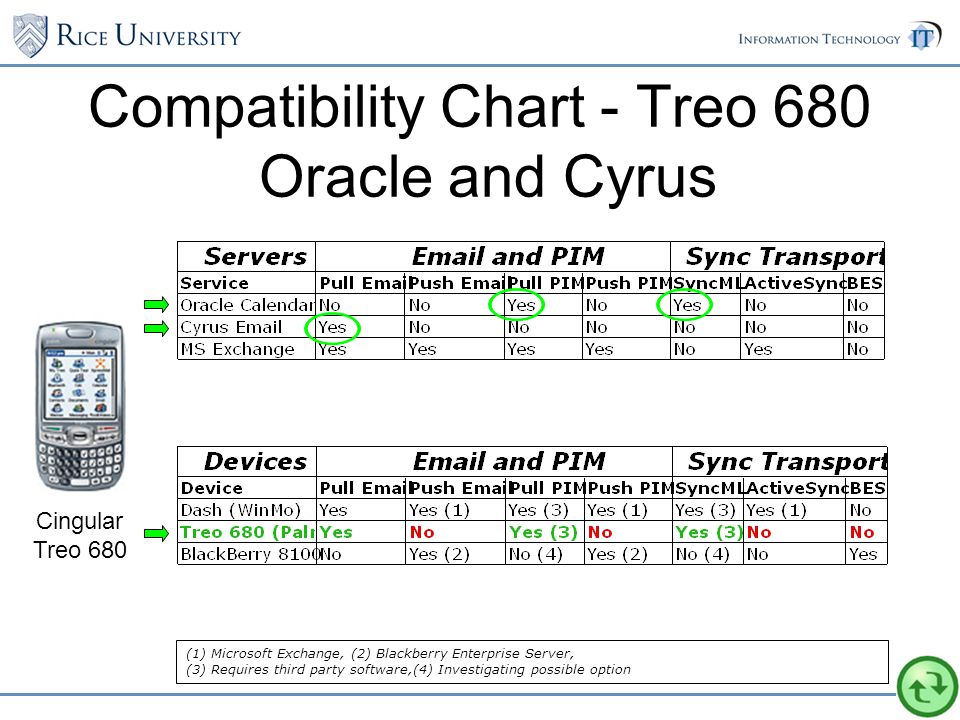Click "Sync Transport" heading in Servers table
This screenshot has height=720, width=960.
click(785, 257)
